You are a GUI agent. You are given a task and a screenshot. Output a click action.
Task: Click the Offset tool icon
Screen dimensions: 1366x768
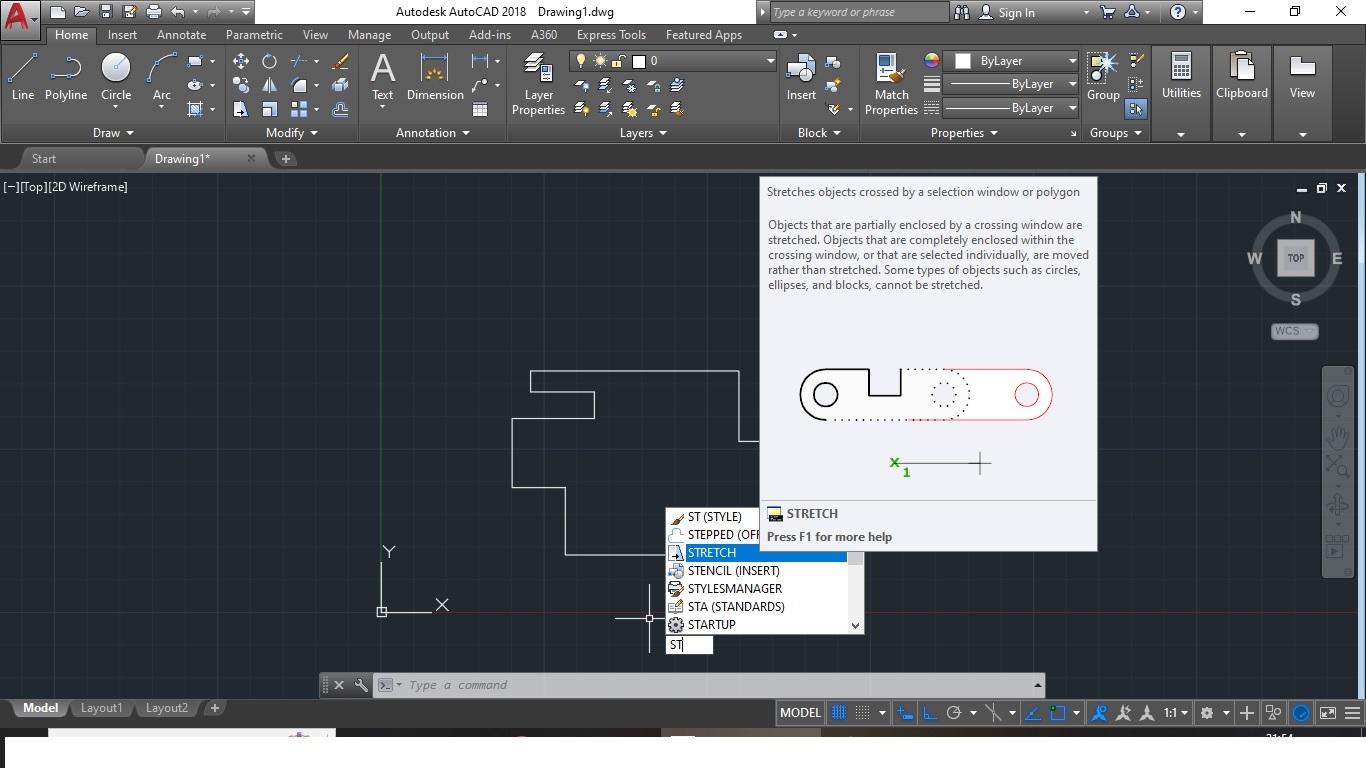pos(340,109)
